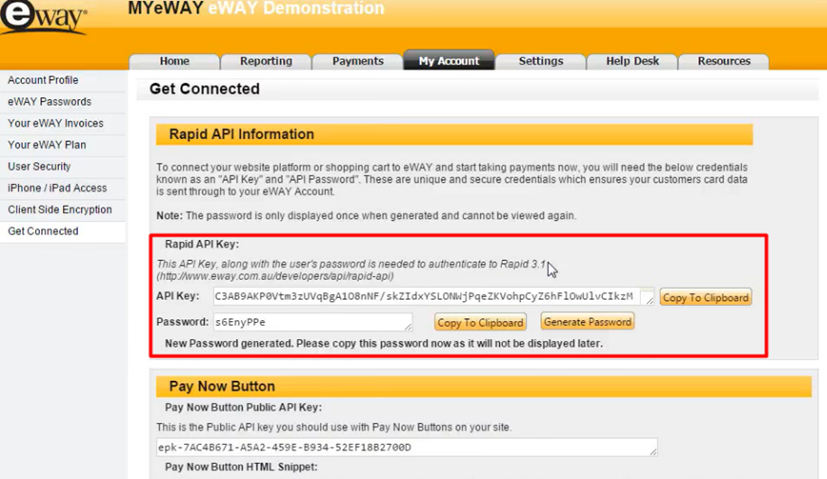
Task: Click the public API key field's corner grip
Action: (653, 451)
